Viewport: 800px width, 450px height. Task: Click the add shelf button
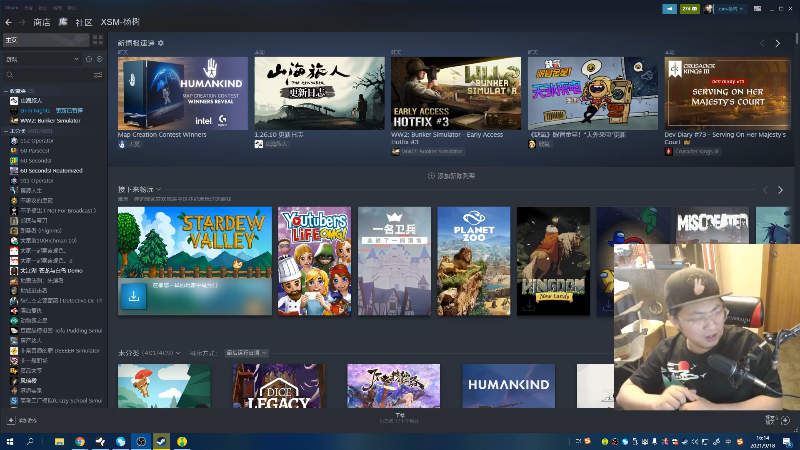click(x=452, y=176)
